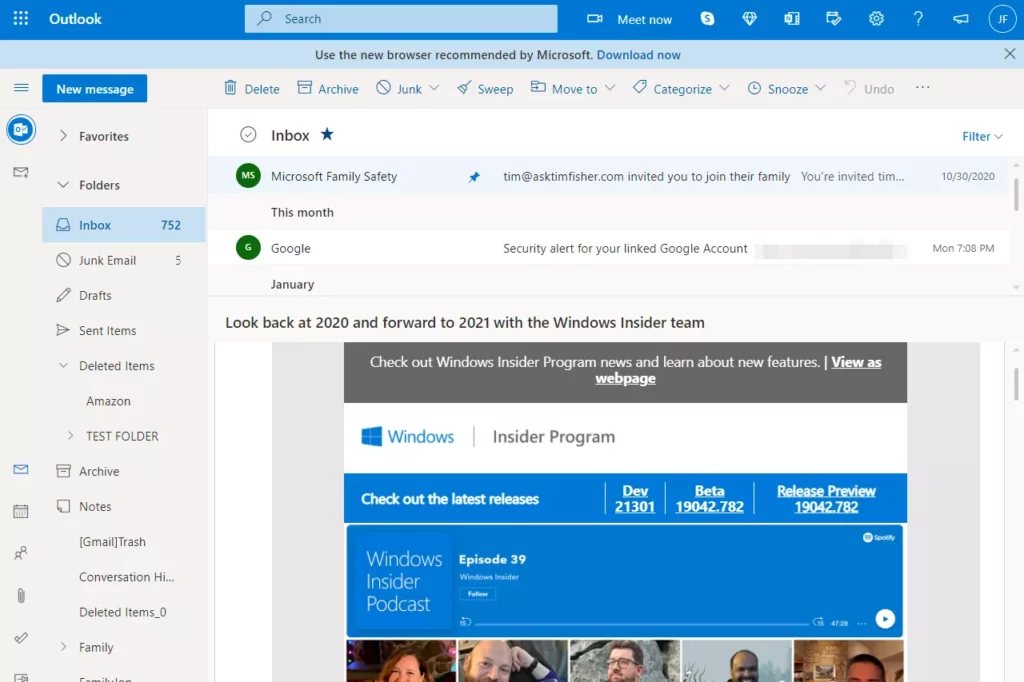Select the Mail icon in the left rail
This screenshot has height=682, width=1024.
[x=21, y=468]
